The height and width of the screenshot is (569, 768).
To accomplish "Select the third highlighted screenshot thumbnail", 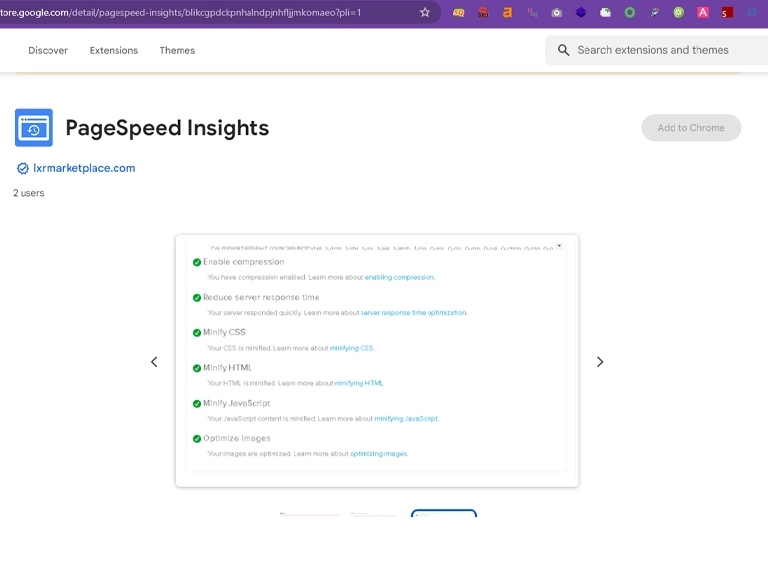I will tap(444, 513).
